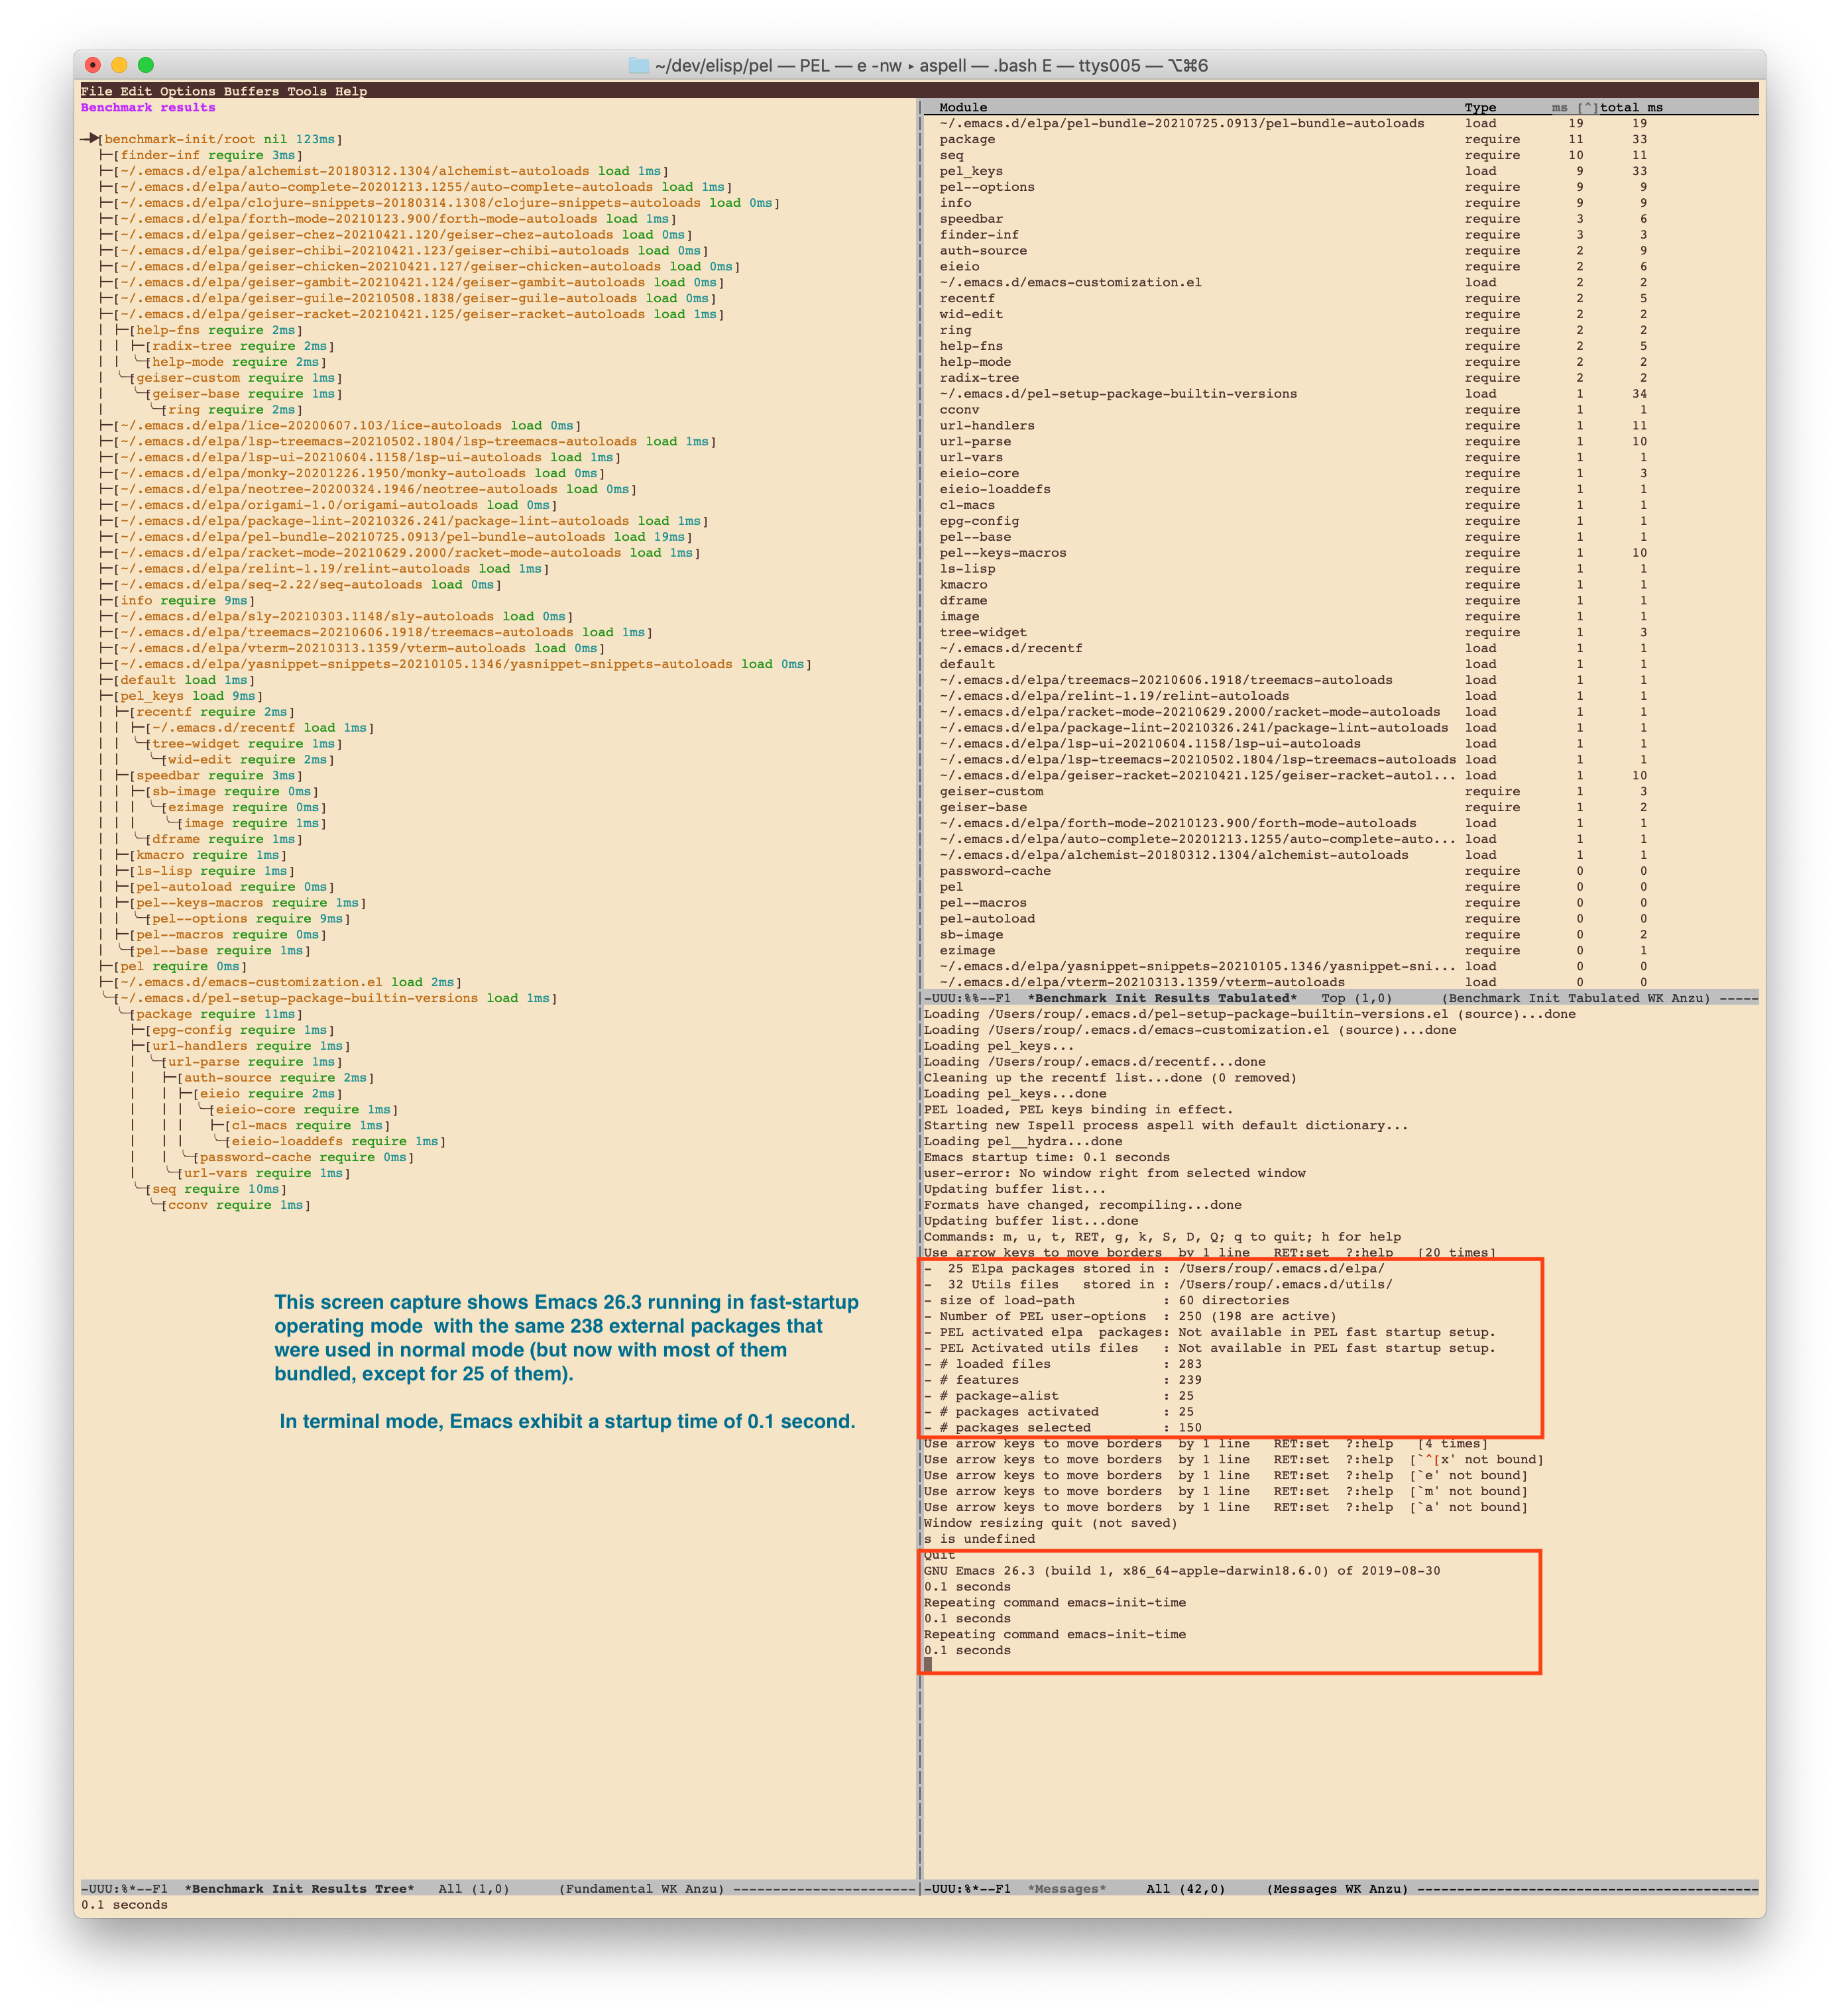The height and width of the screenshot is (2016, 1840).
Task: Select the package require 11ms node
Action: [216, 1014]
